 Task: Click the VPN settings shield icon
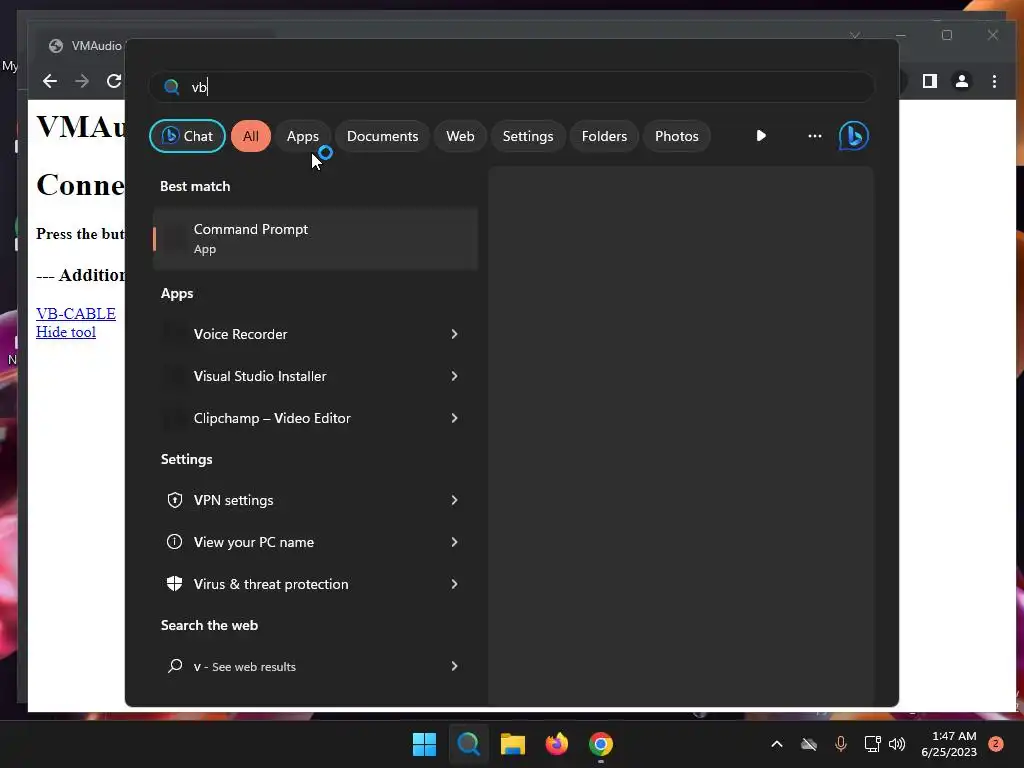(174, 500)
